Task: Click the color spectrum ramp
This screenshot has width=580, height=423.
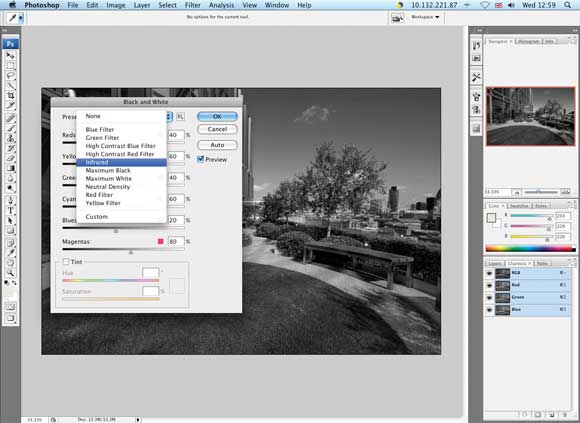Action: coord(530,249)
